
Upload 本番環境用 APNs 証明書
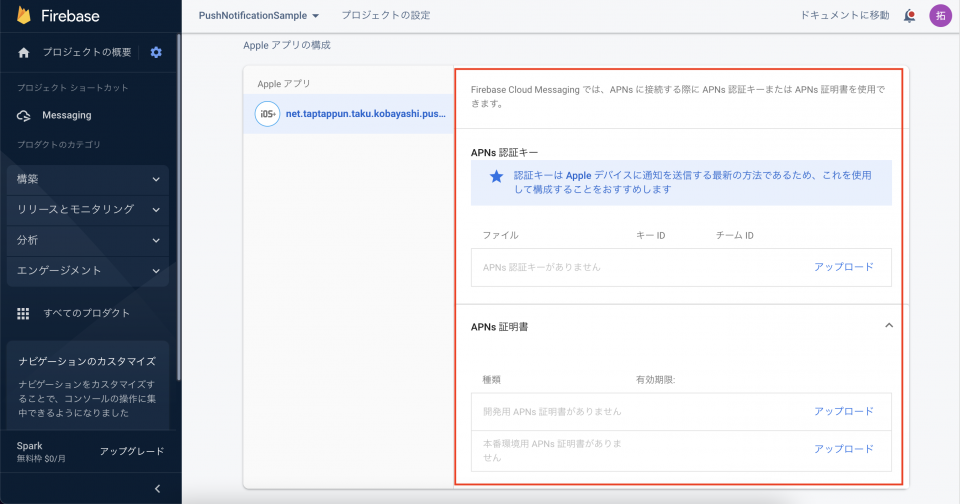[x=844, y=449]
